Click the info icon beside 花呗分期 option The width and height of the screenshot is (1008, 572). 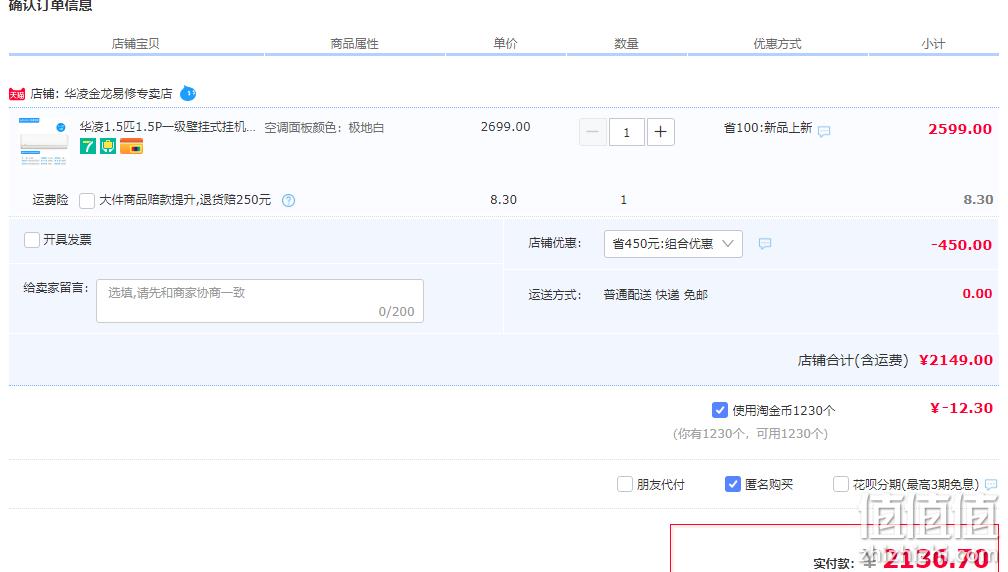click(x=991, y=484)
